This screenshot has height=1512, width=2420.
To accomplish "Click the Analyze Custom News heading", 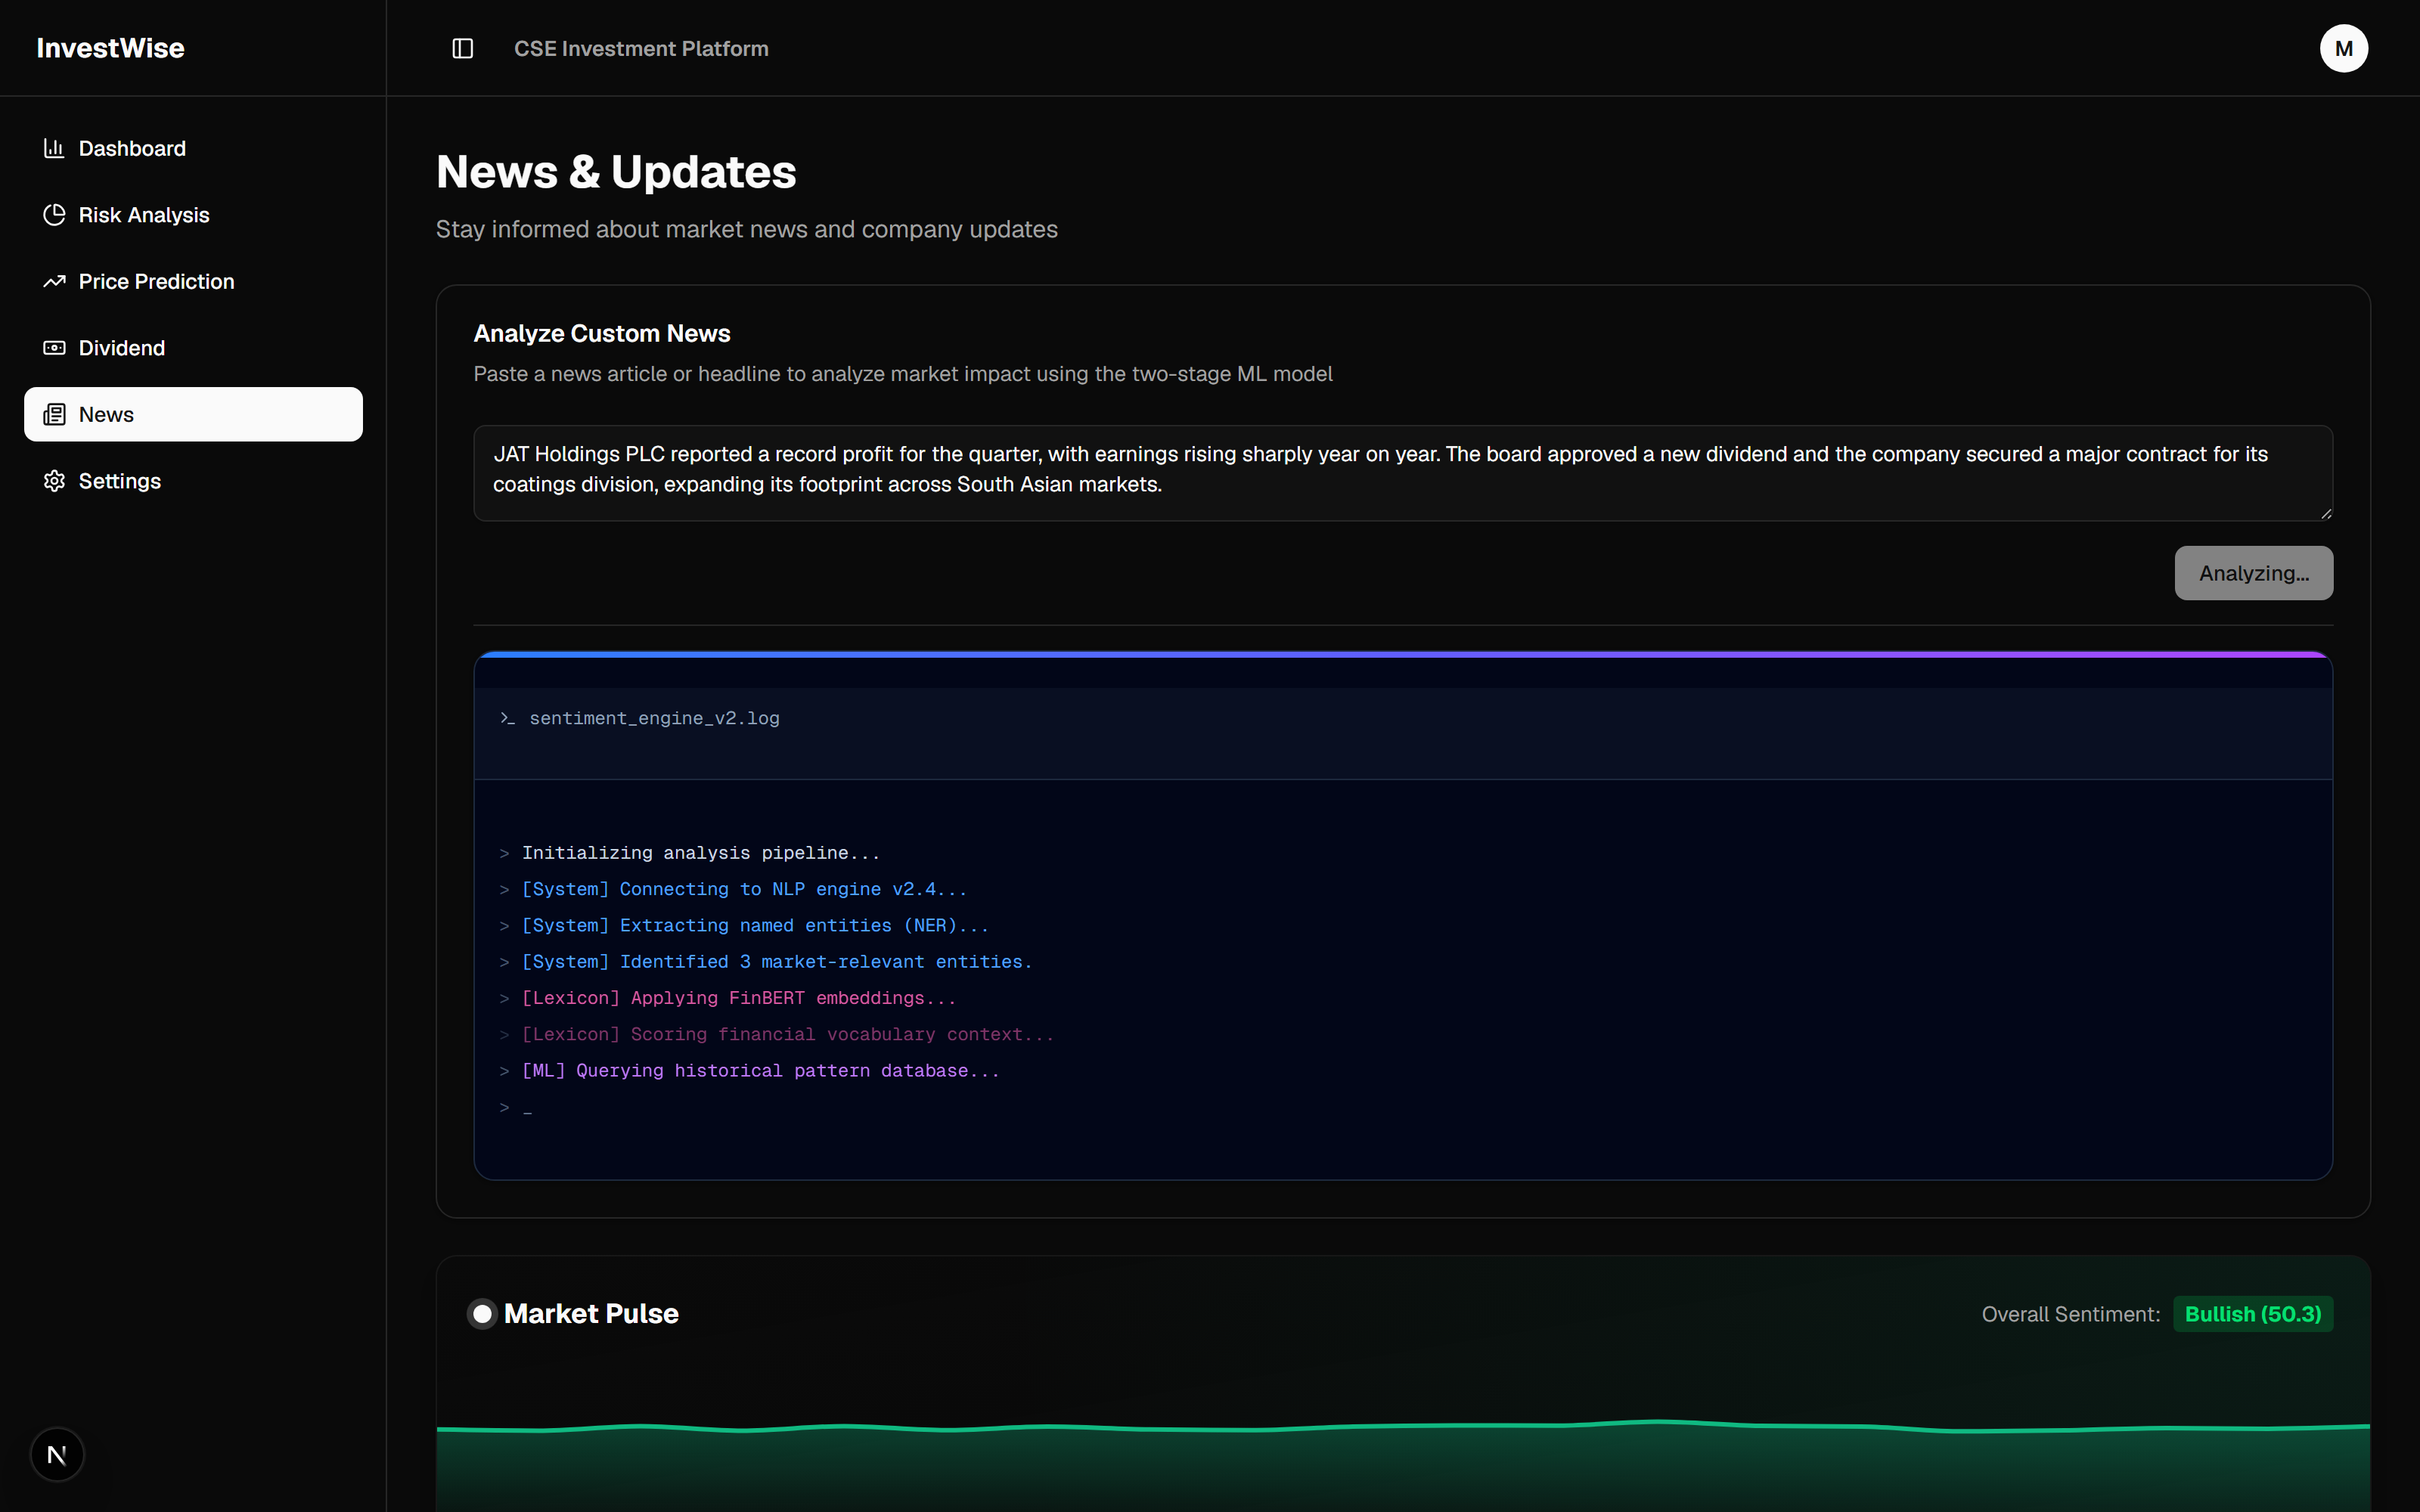I will (601, 333).
